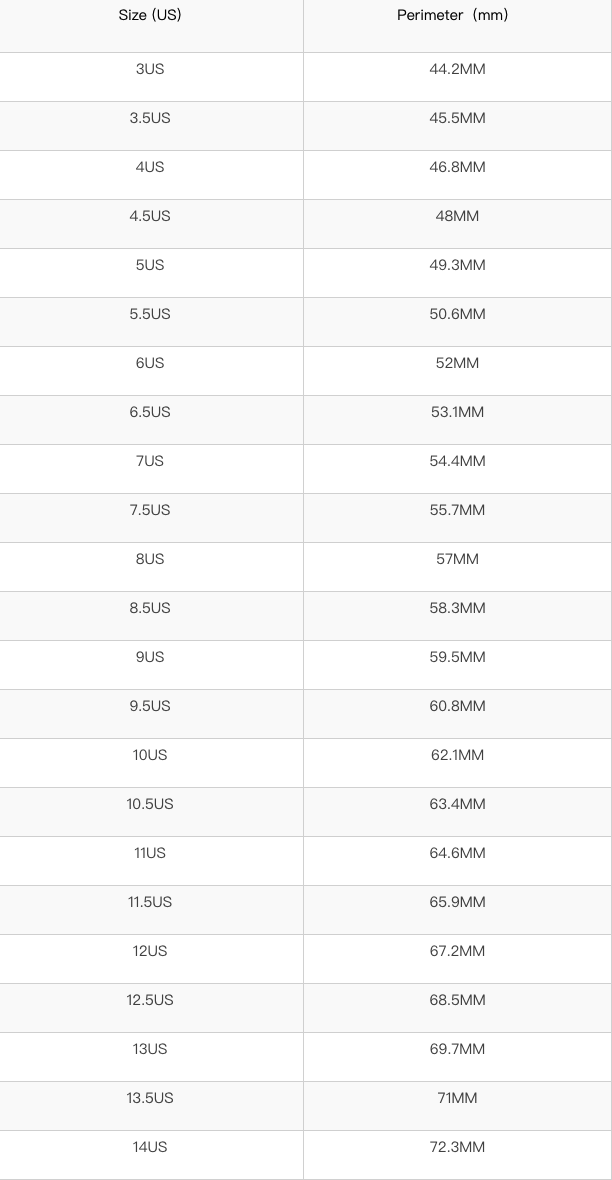Click the 68.5MM perimeter cell

[x=457, y=1000]
